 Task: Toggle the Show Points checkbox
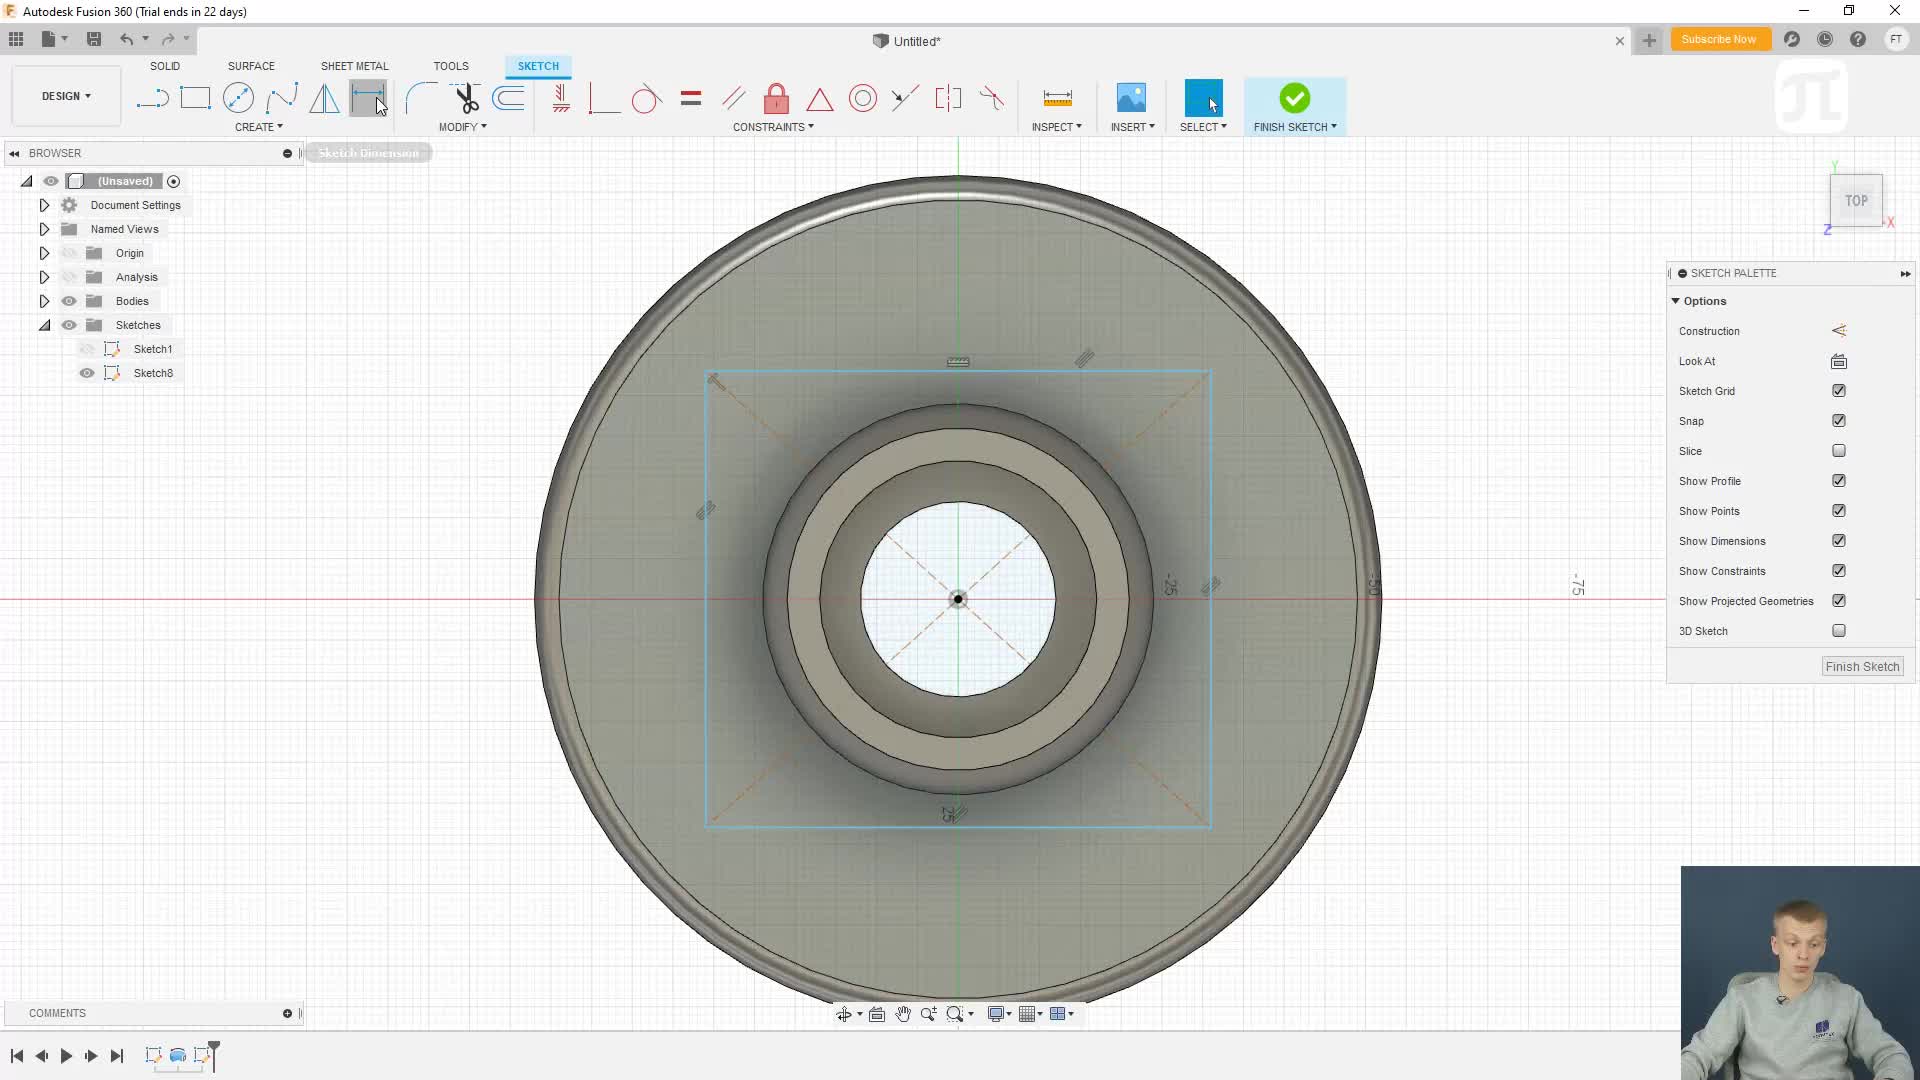click(1839, 511)
